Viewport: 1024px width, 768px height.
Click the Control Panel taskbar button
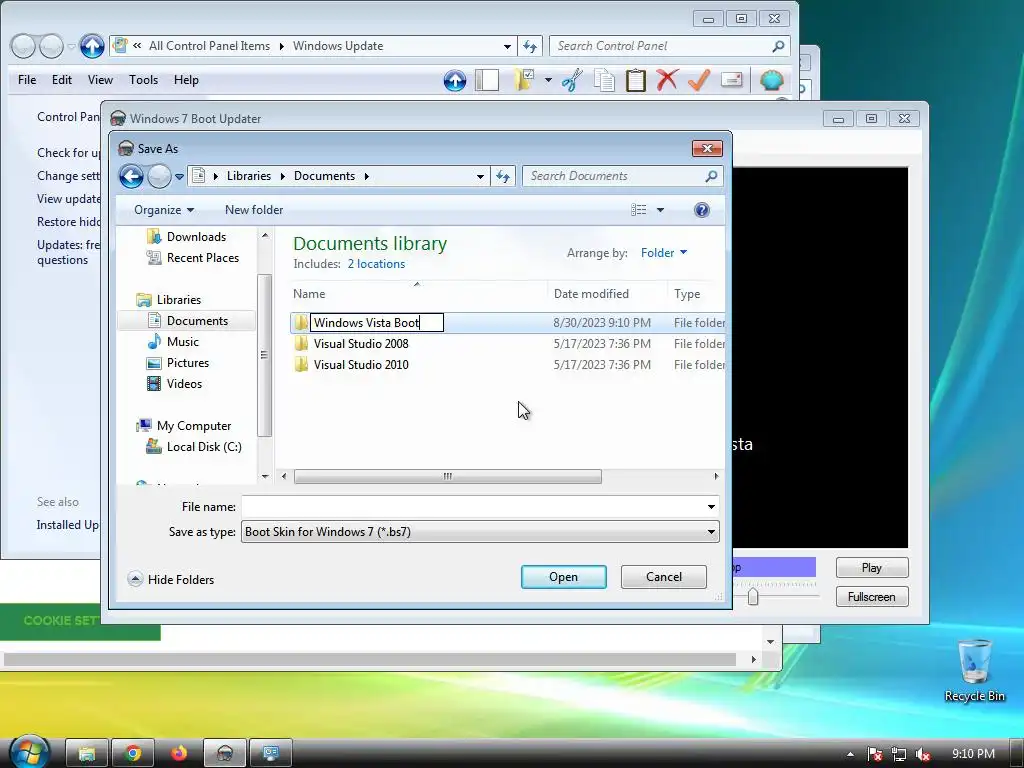[x=270, y=753]
